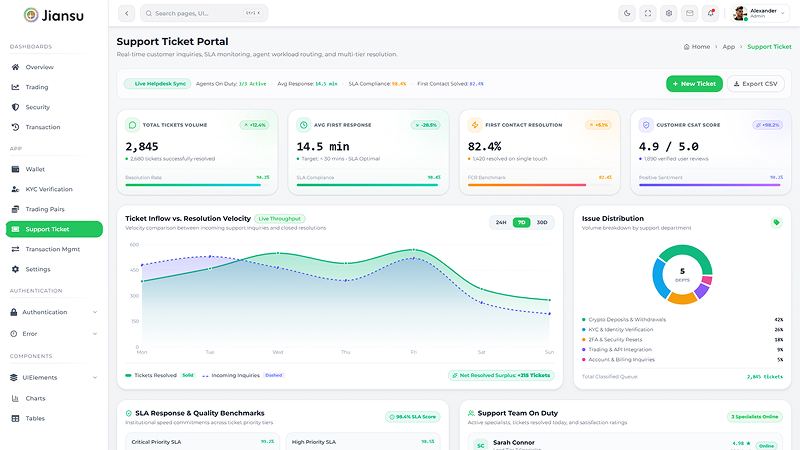This screenshot has width=800, height=450.
Task: Click the FCR Benchmark progress bar
Action: click(540, 185)
